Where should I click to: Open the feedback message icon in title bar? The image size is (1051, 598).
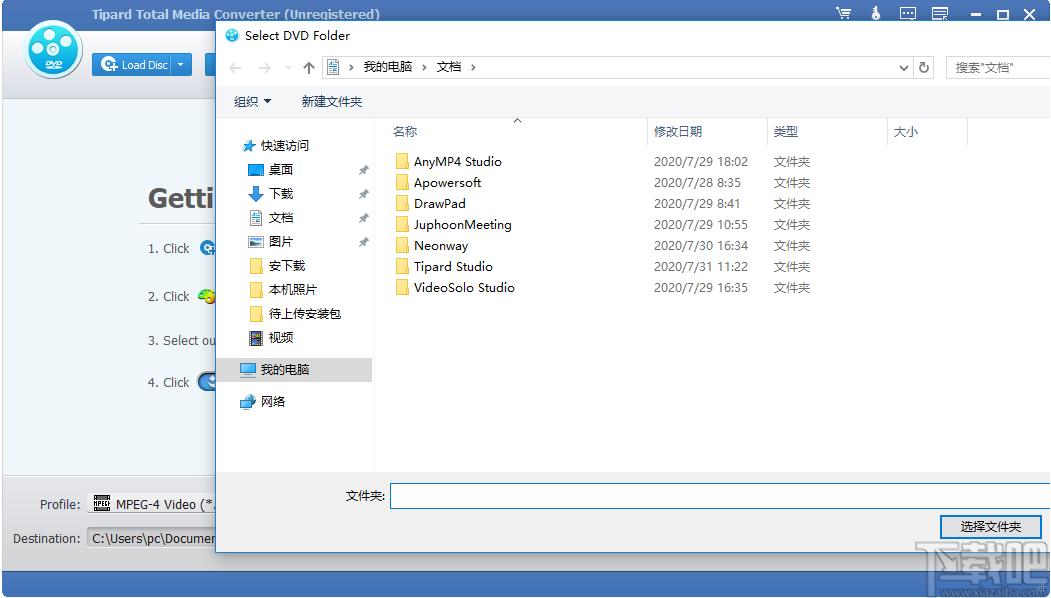[908, 13]
